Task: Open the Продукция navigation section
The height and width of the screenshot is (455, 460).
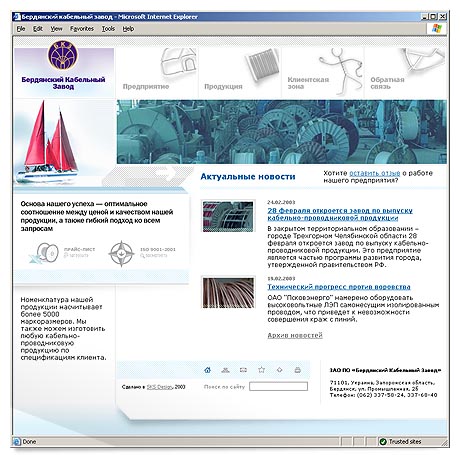Action: coord(223,86)
